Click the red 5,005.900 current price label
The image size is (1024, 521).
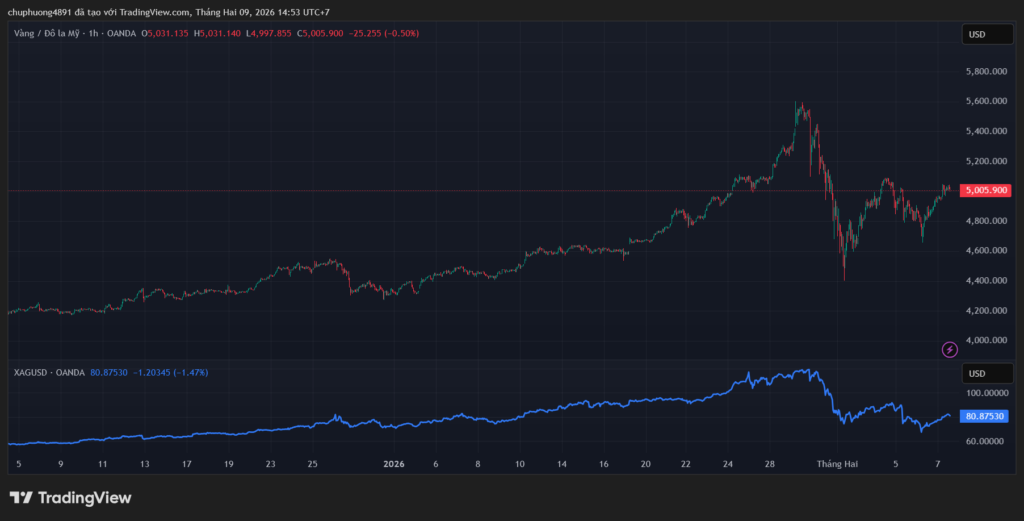[x=986, y=190]
